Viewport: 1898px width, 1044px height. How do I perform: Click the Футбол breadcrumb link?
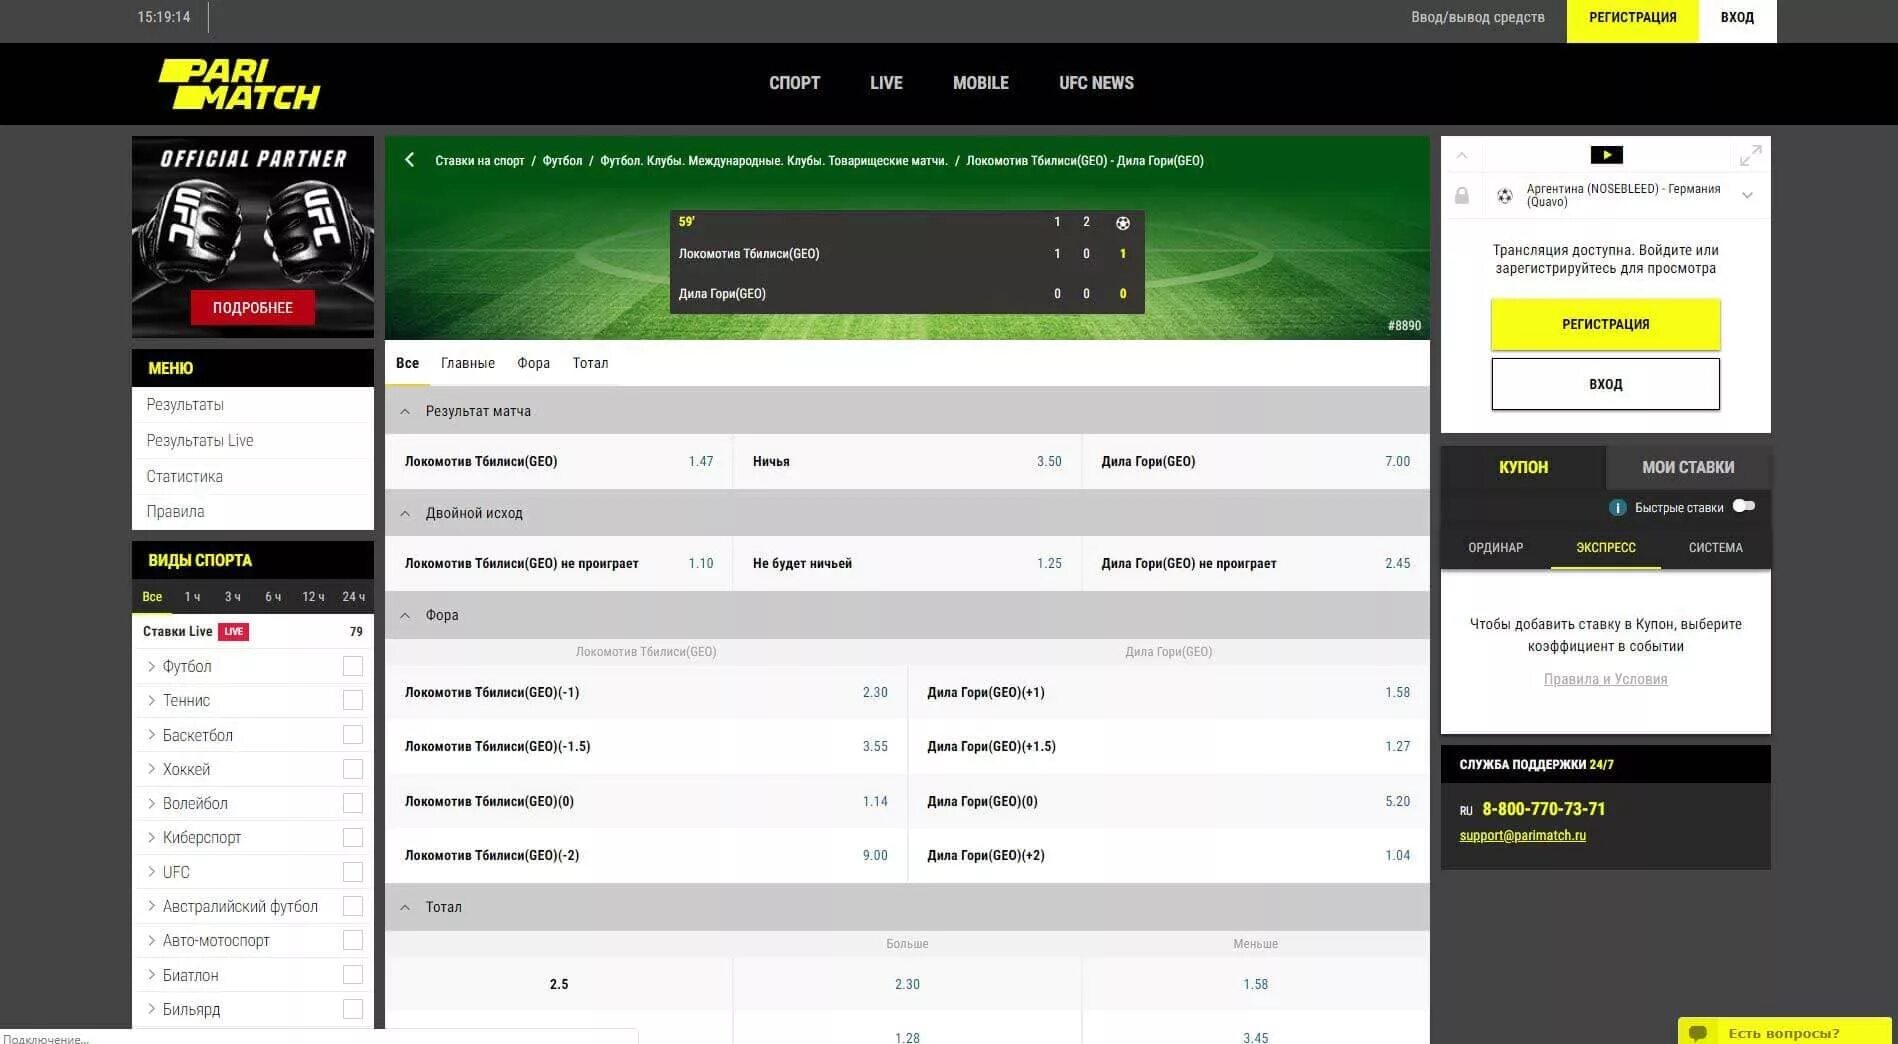(x=562, y=160)
